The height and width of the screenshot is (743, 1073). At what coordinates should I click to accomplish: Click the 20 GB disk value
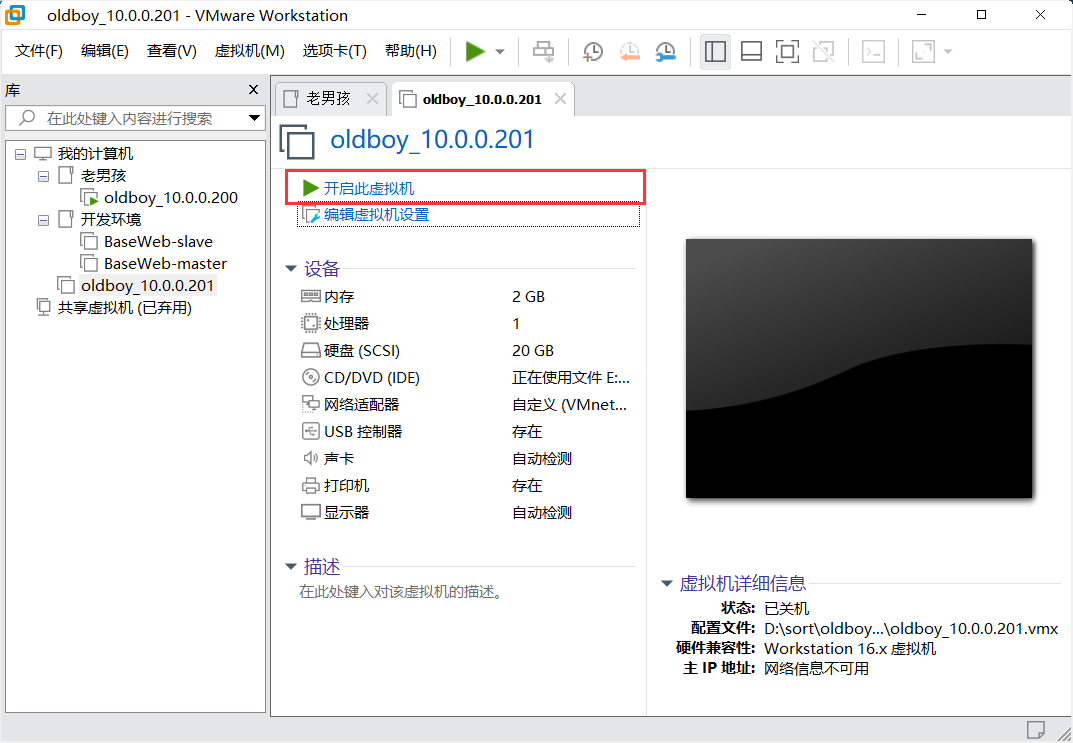coord(532,350)
